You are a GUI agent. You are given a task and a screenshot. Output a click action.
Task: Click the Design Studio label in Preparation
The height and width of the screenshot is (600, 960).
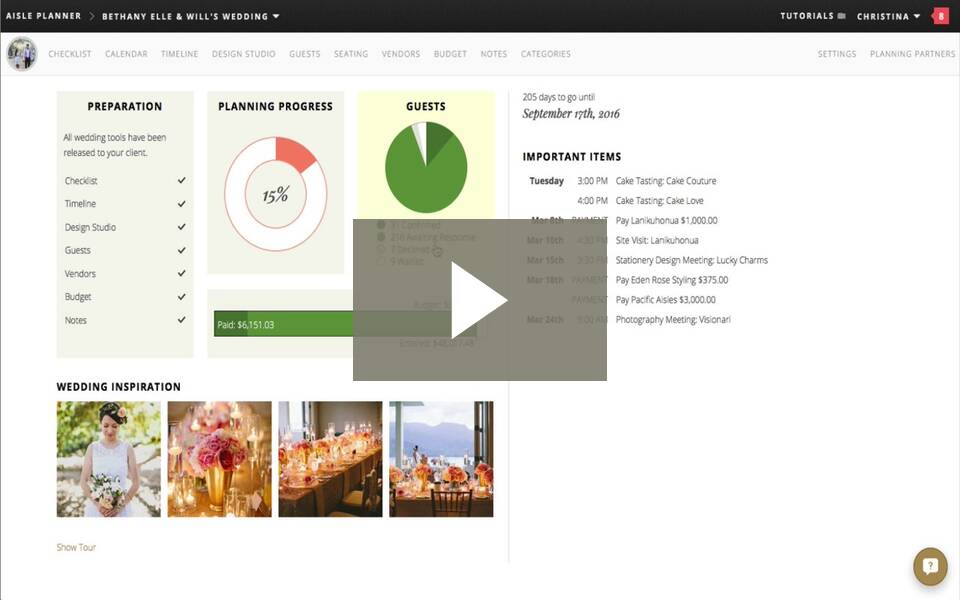point(90,227)
